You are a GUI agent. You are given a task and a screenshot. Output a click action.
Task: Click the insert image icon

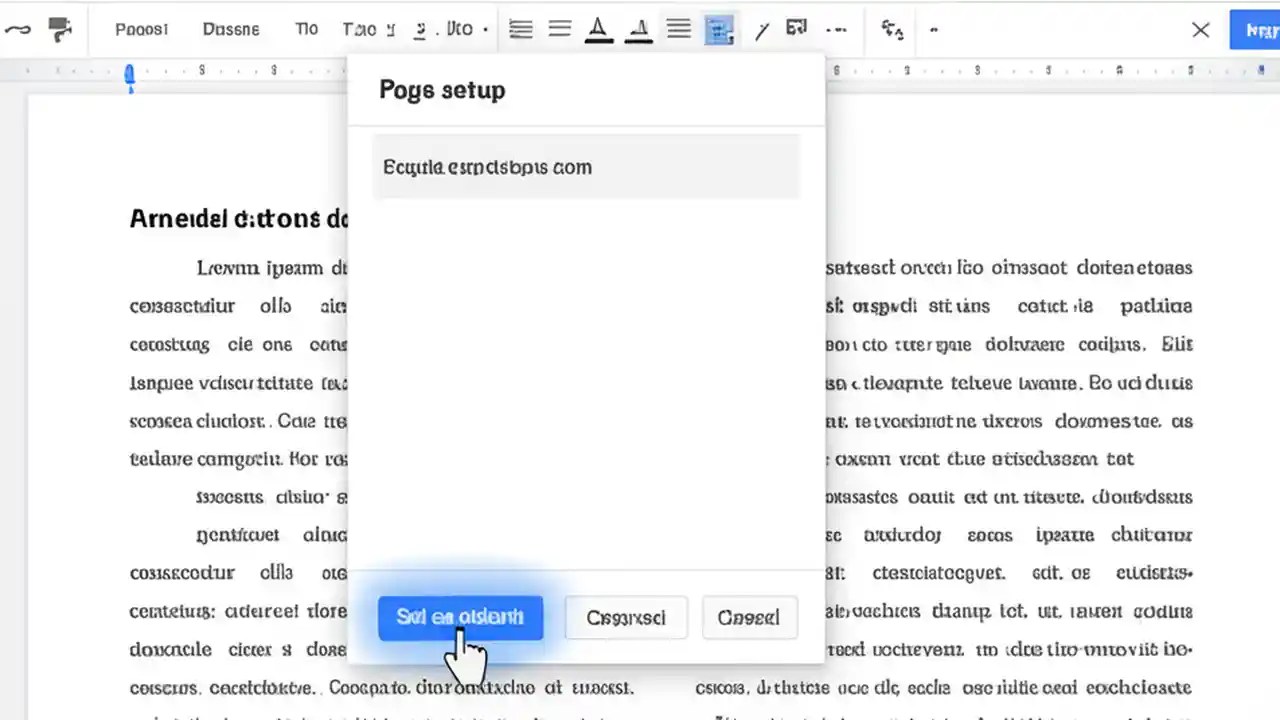click(x=796, y=29)
